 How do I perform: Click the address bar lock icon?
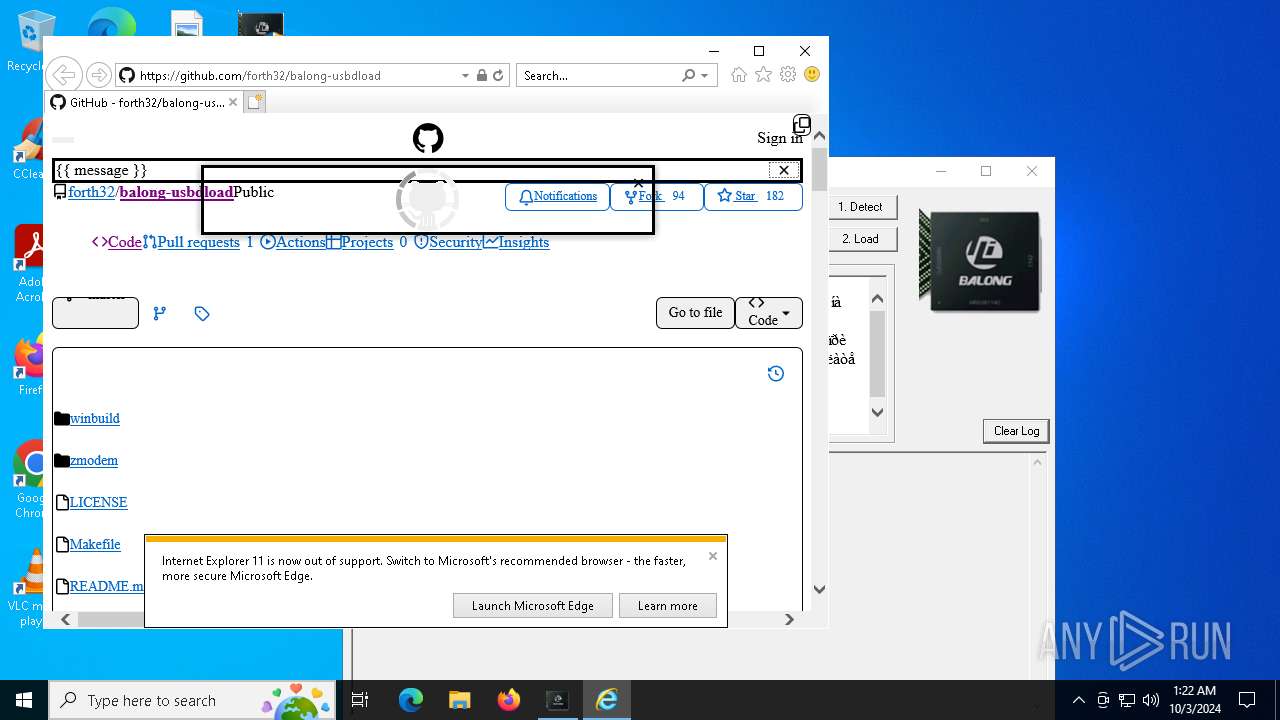pos(482,75)
